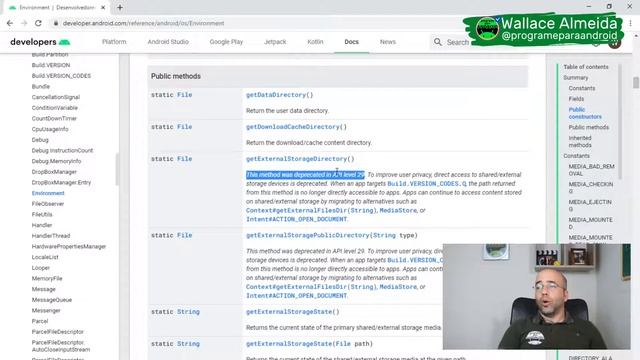Screen dimensions: 640x360
Task: Select Environment in sidebar
Action: pos(48,193)
